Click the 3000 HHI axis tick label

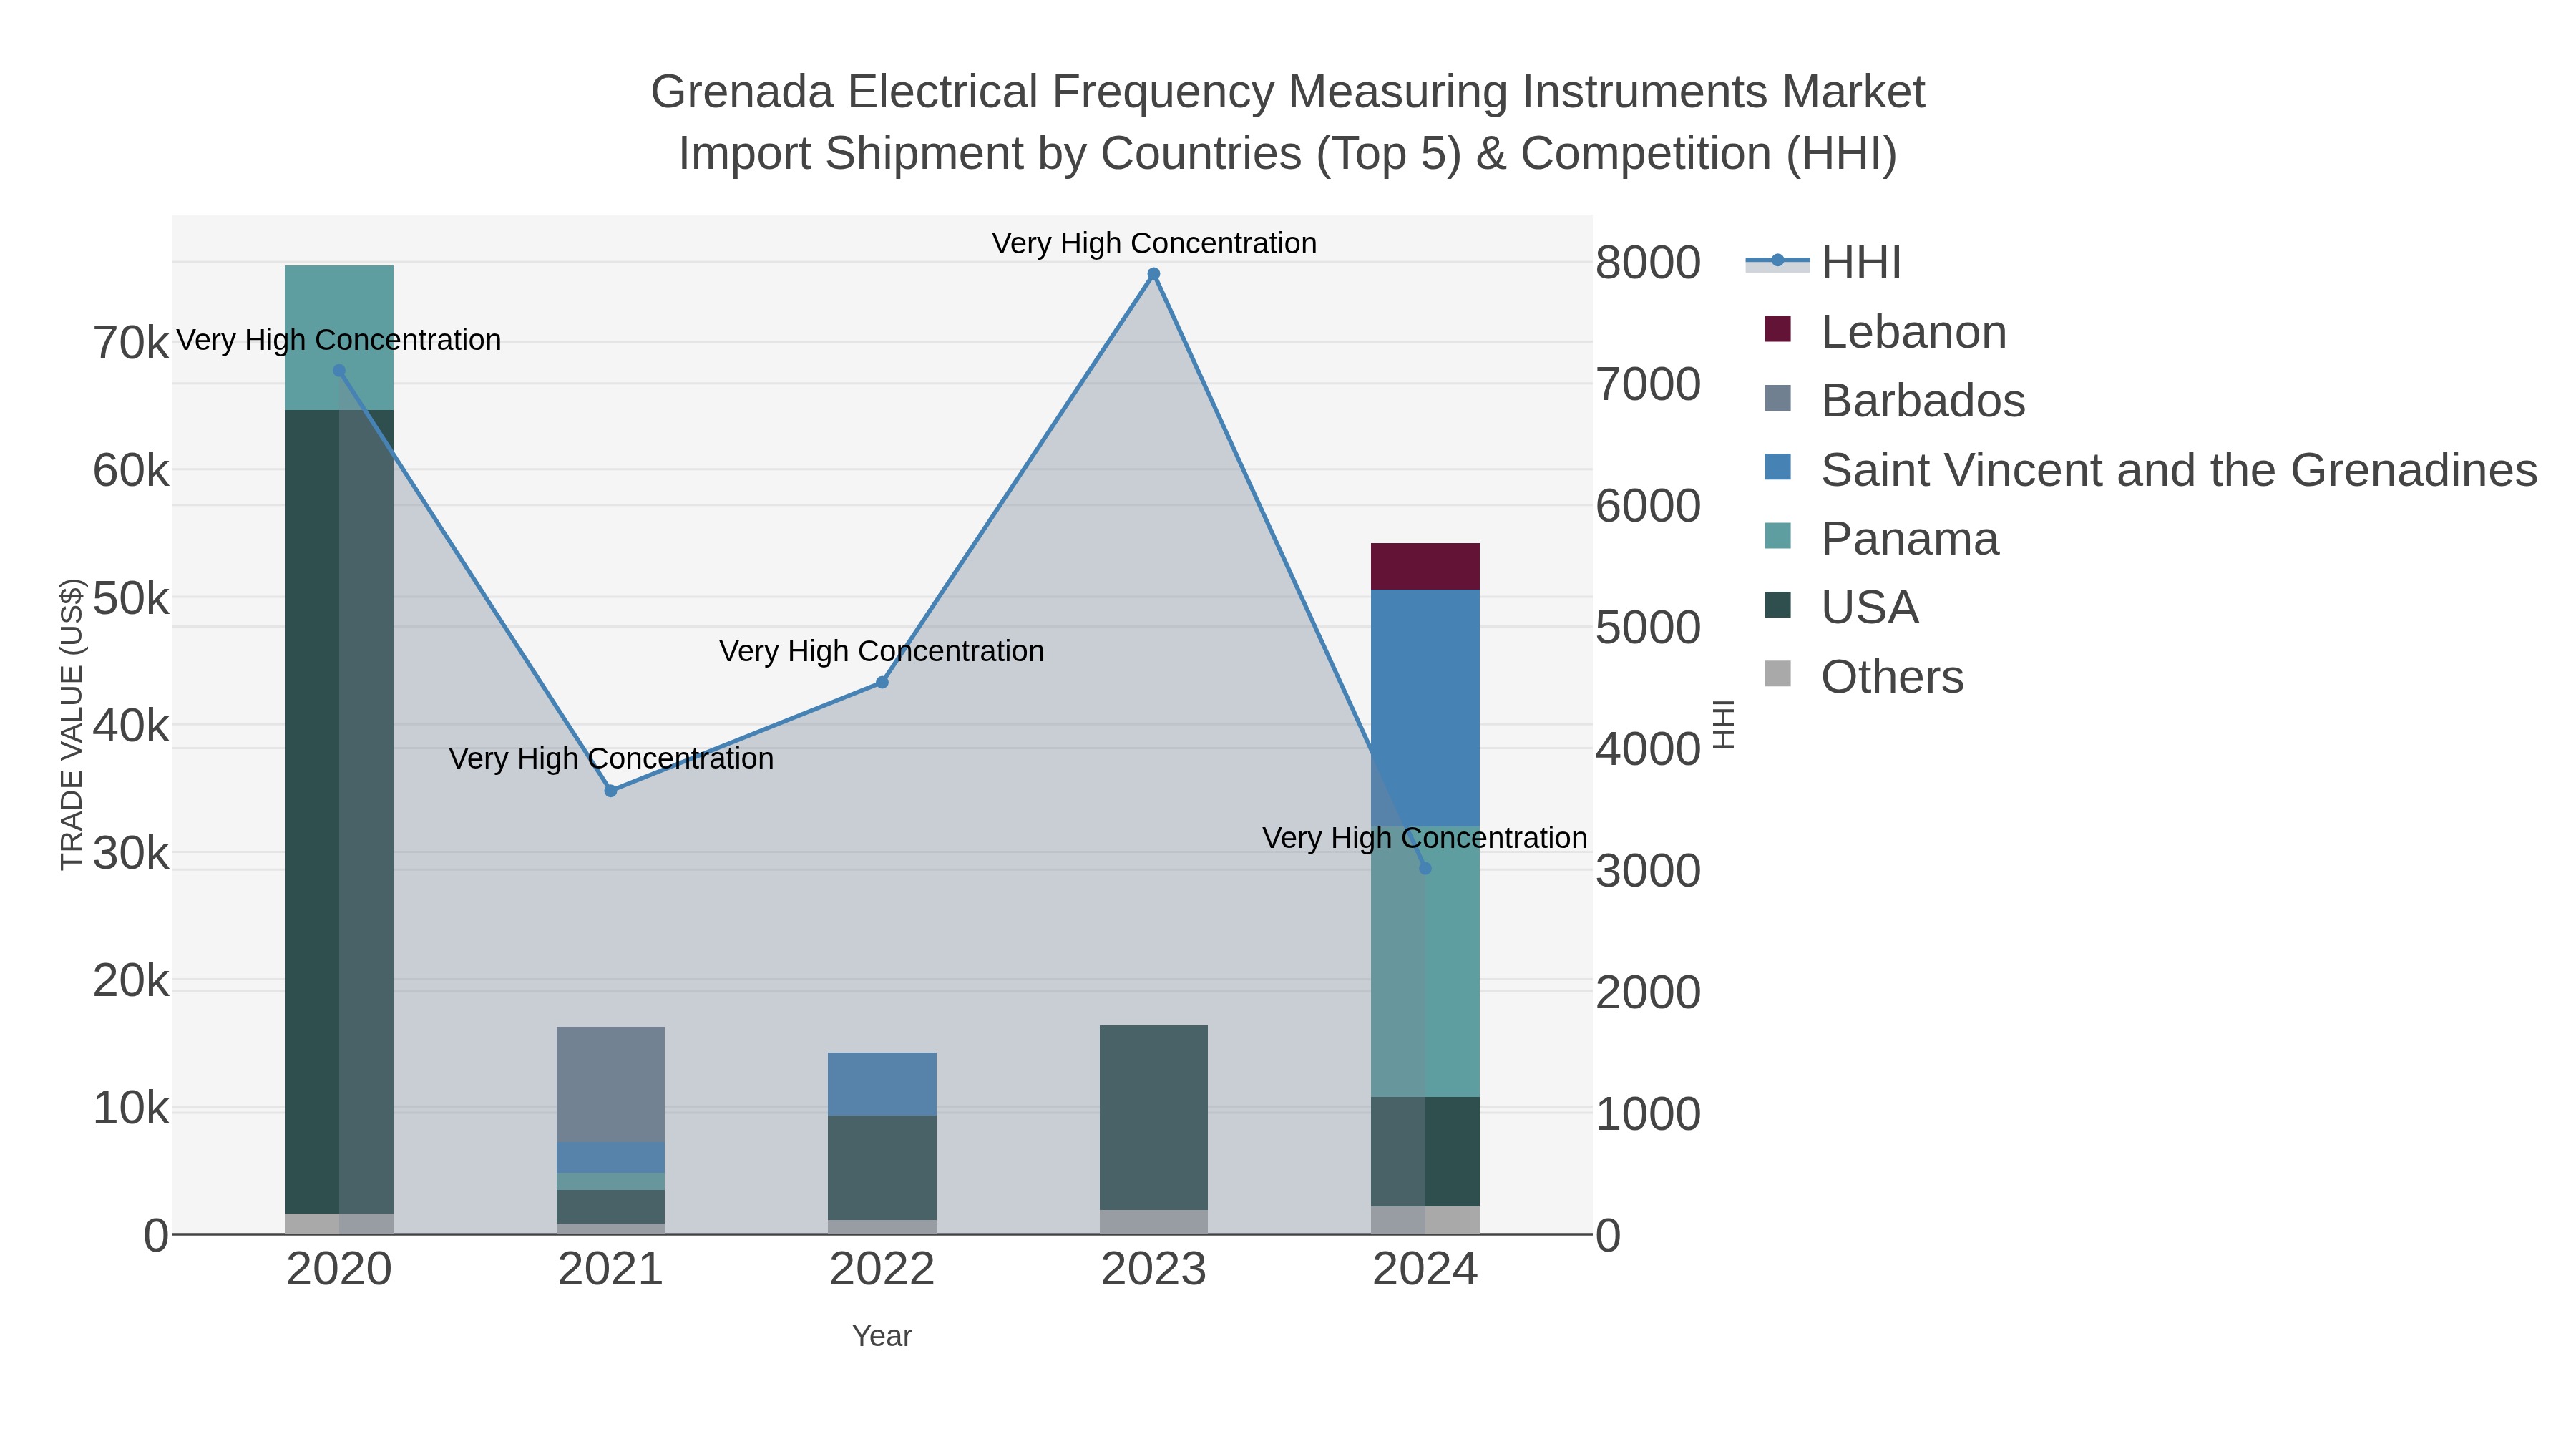(x=1648, y=871)
